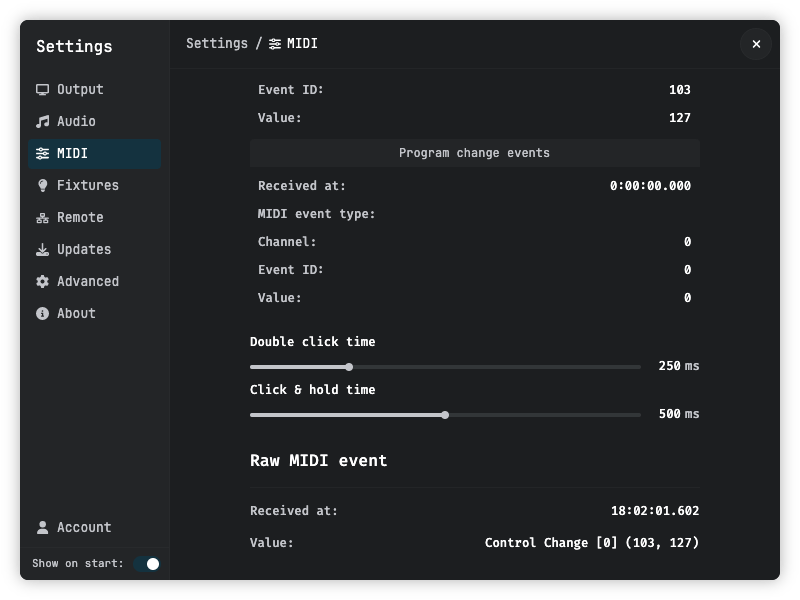Click the Settings title in the sidebar

click(x=74, y=46)
